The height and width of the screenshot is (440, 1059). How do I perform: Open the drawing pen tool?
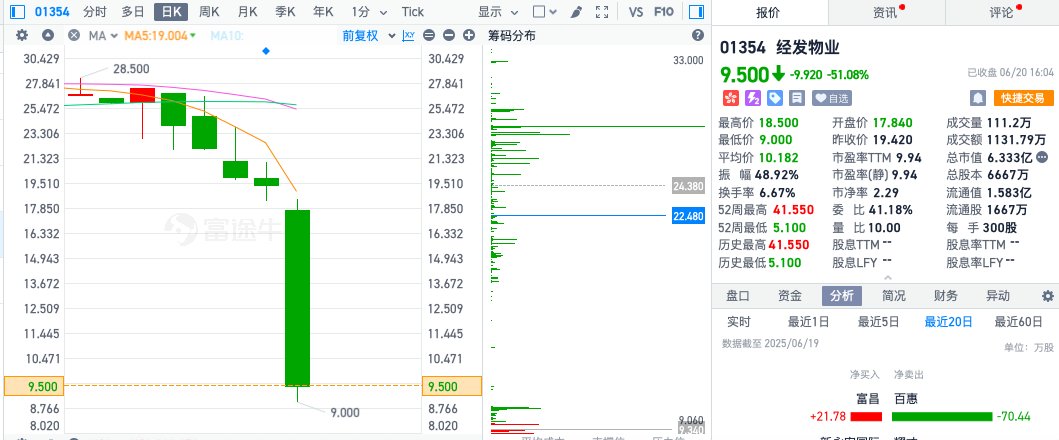pyautogui.click(x=576, y=12)
